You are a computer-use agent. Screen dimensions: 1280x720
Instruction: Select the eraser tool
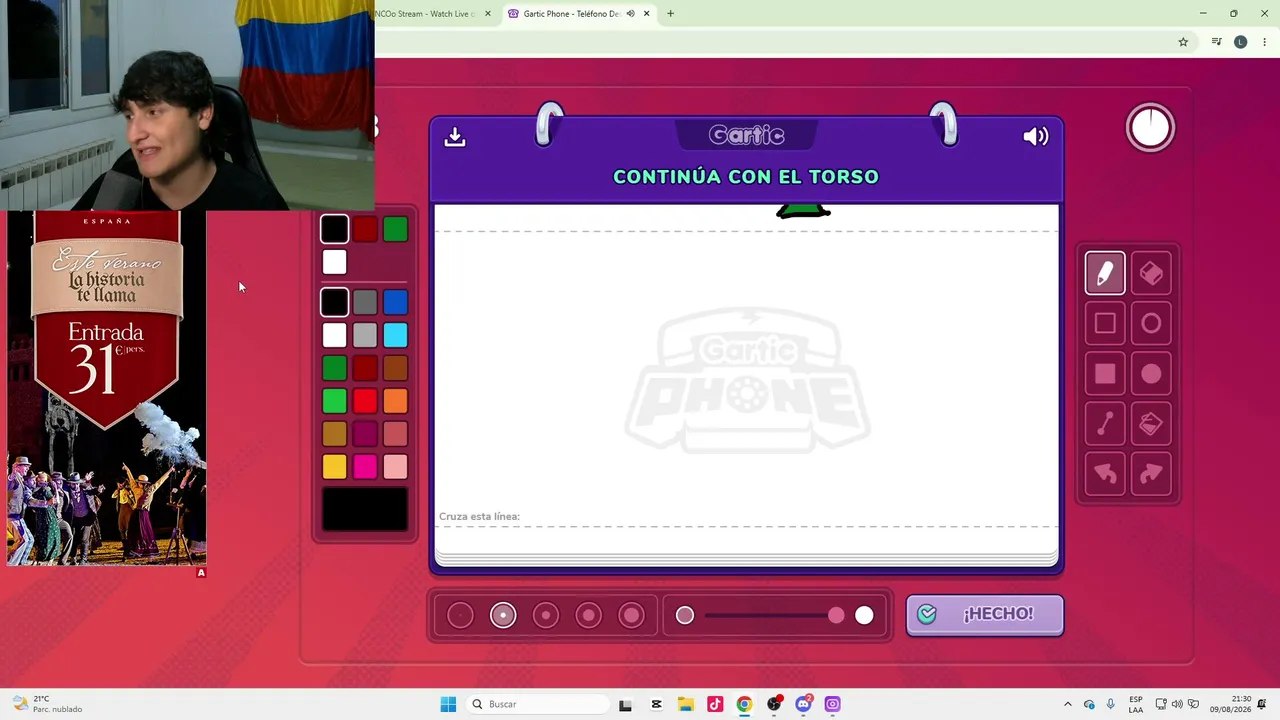point(1151,273)
